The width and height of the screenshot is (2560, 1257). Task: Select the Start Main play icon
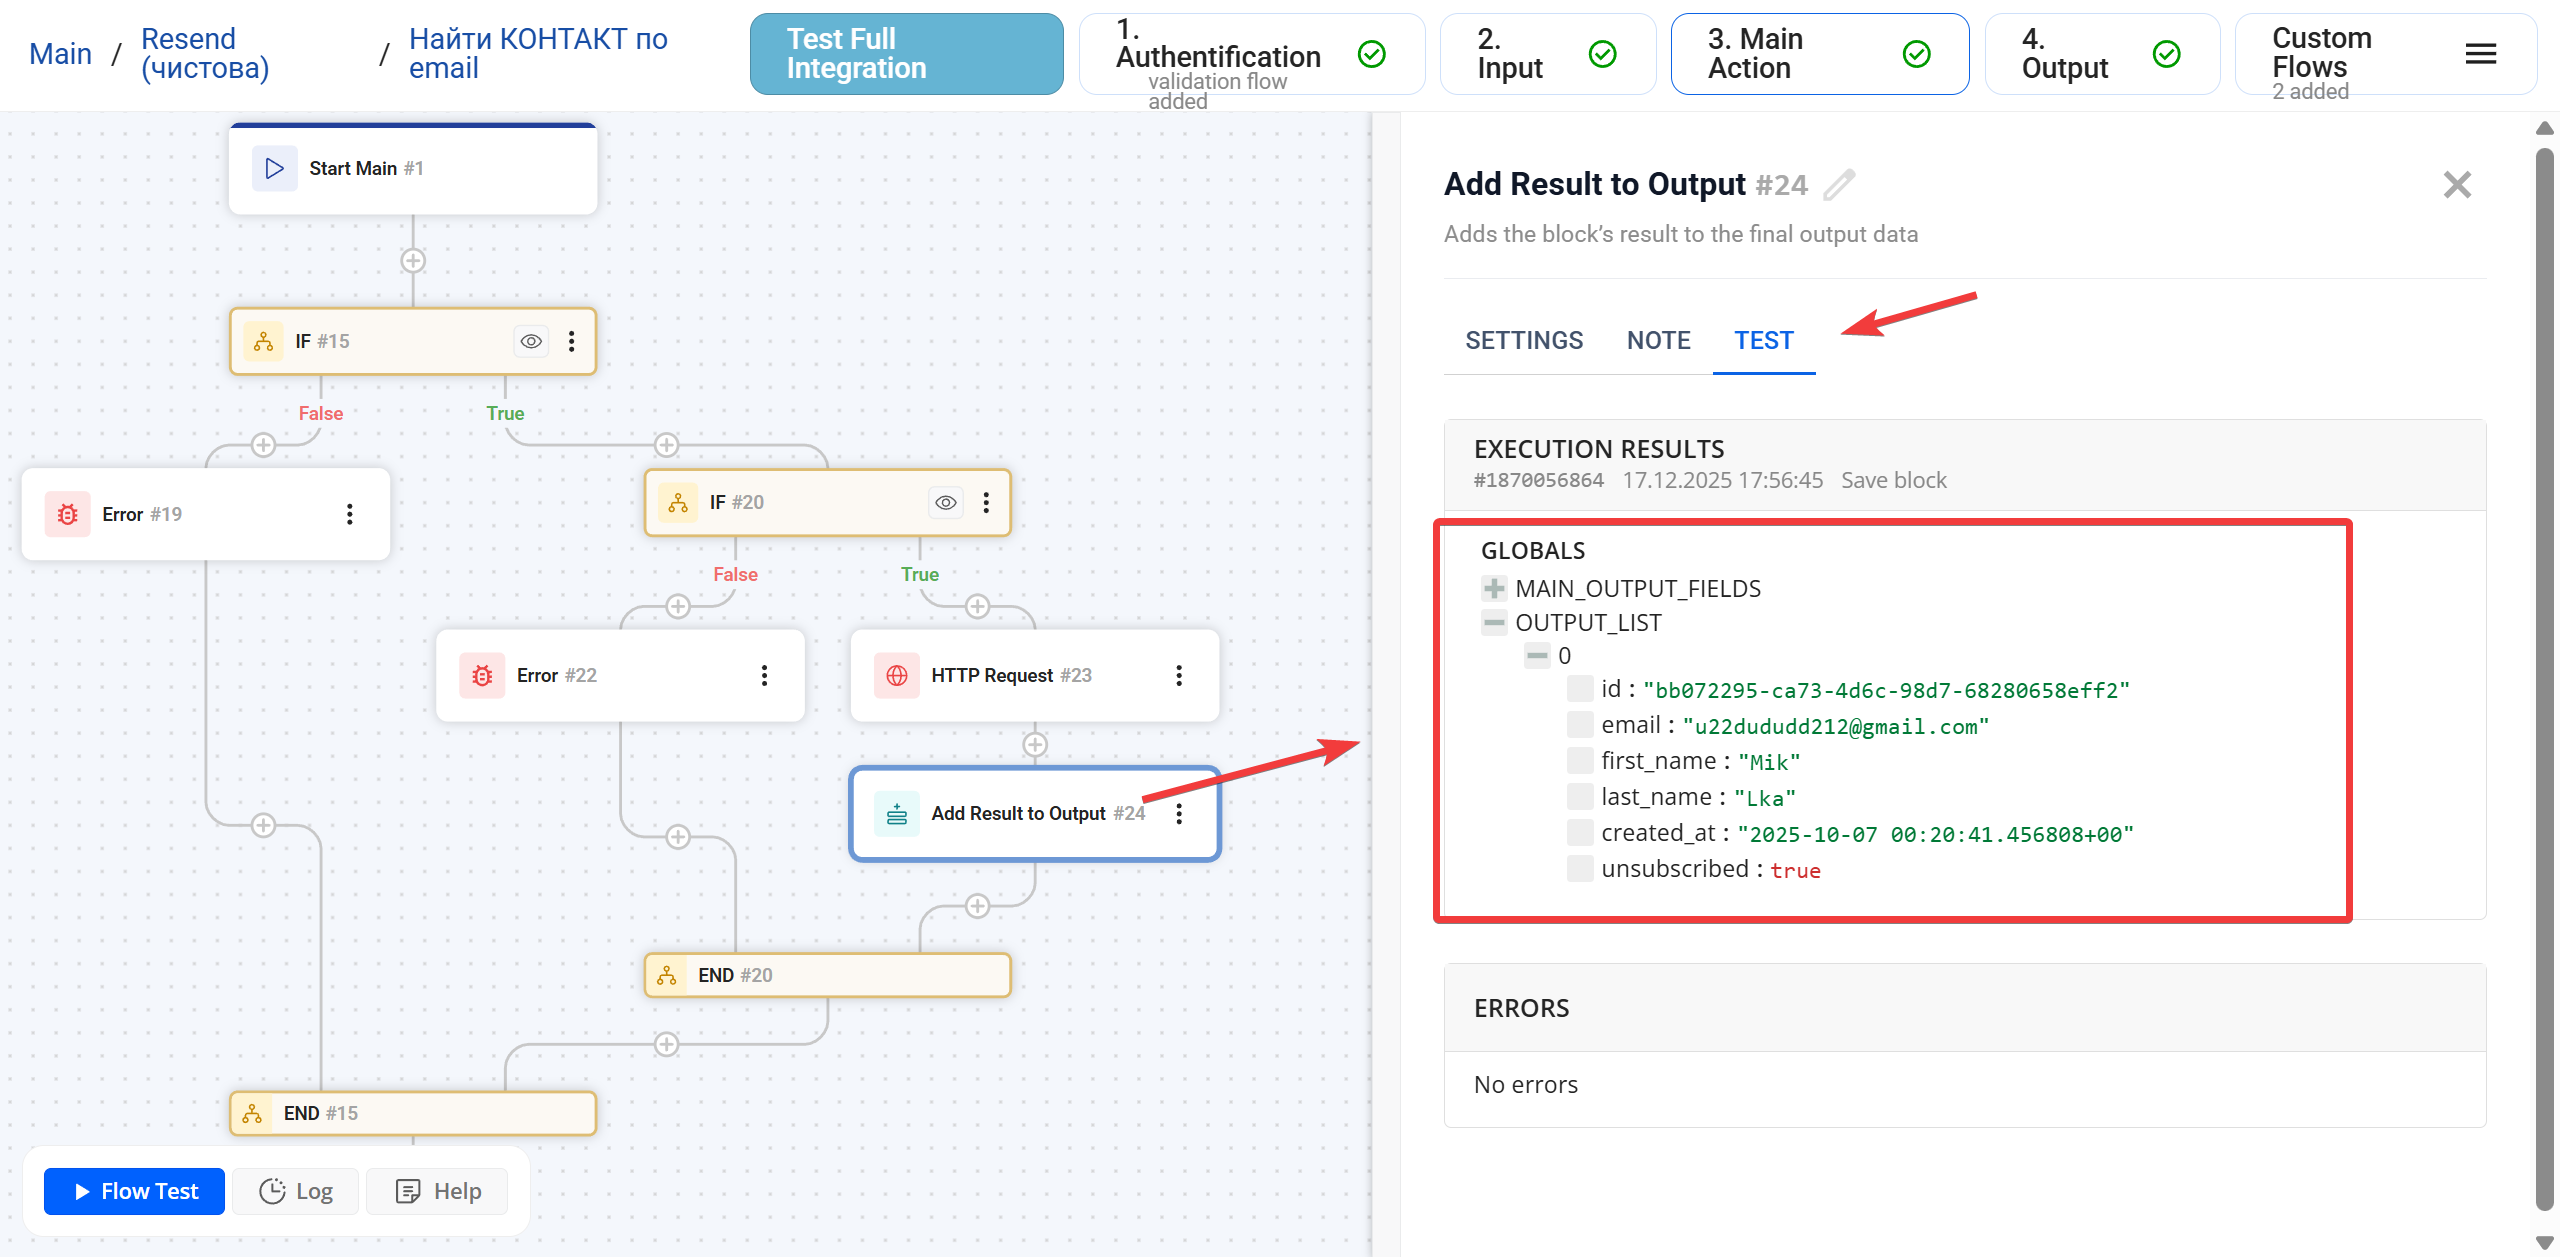click(x=275, y=168)
